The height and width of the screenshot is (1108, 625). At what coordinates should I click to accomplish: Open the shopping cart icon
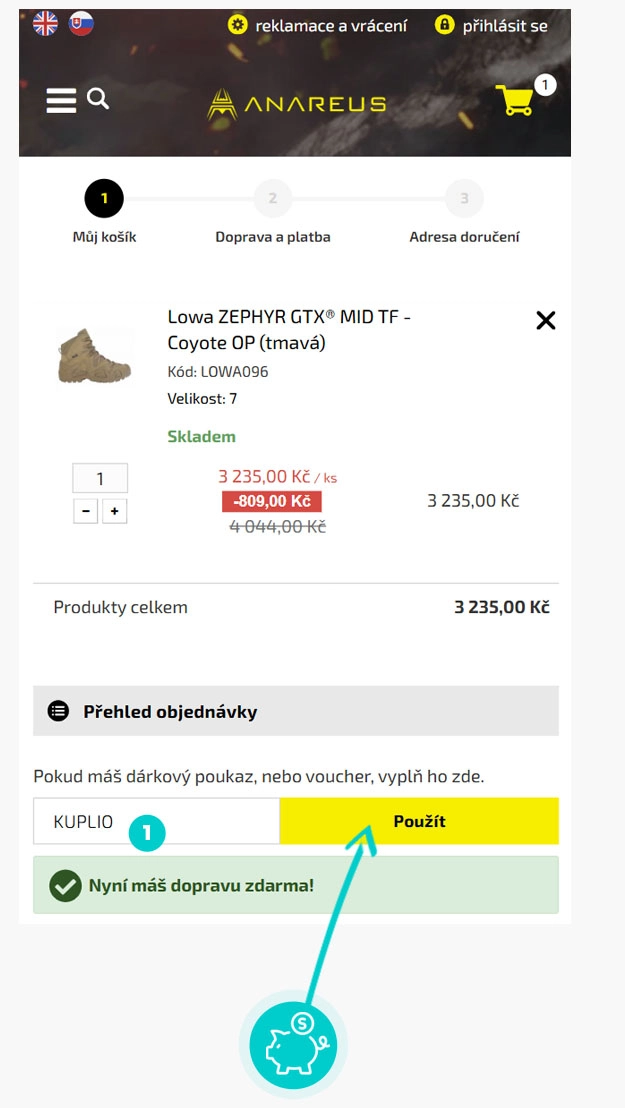coord(516,100)
